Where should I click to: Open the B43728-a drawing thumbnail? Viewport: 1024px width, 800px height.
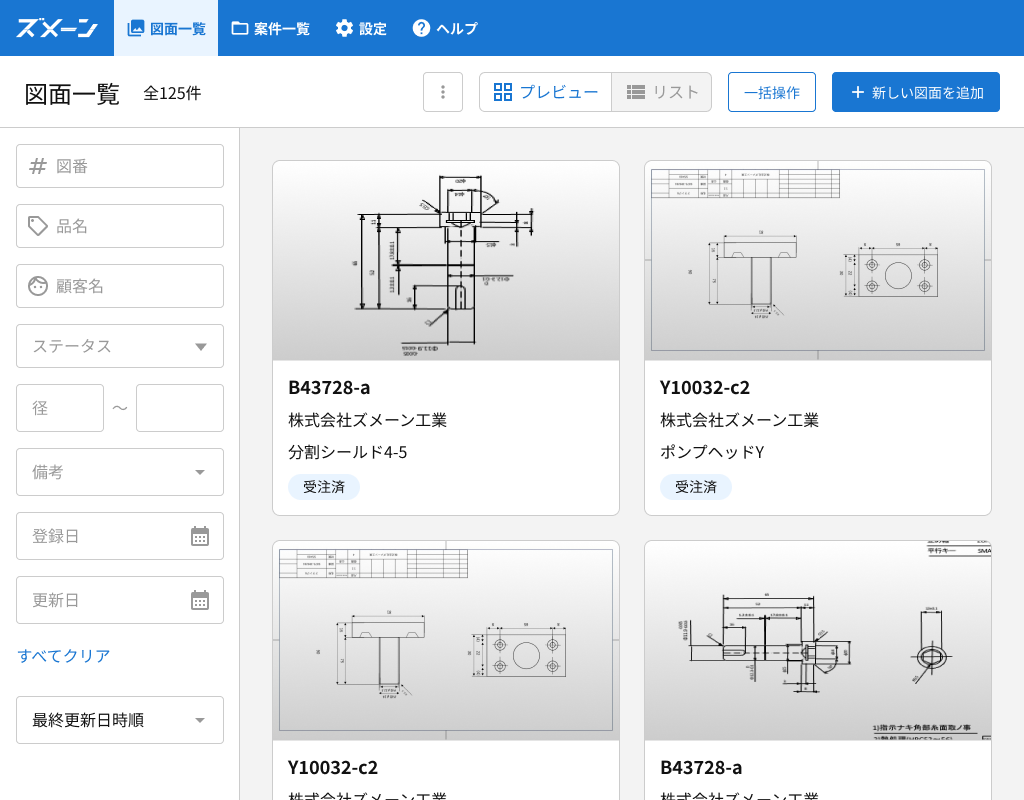pyautogui.click(x=446, y=260)
